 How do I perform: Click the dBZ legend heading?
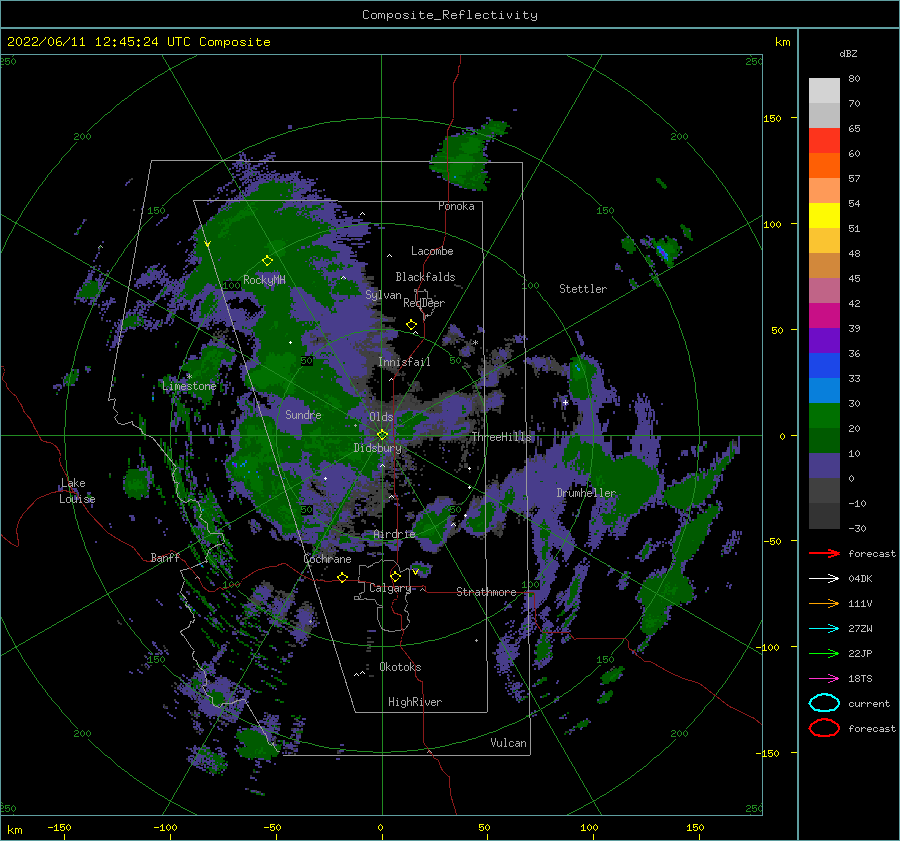point(848,53)
